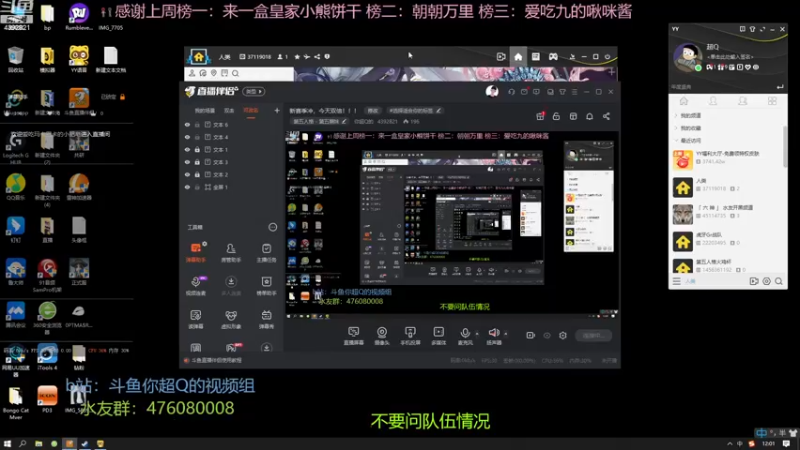The image size is (800, 450).
Task: Click the apps grid icon in YY window
Action: point(772,101)
